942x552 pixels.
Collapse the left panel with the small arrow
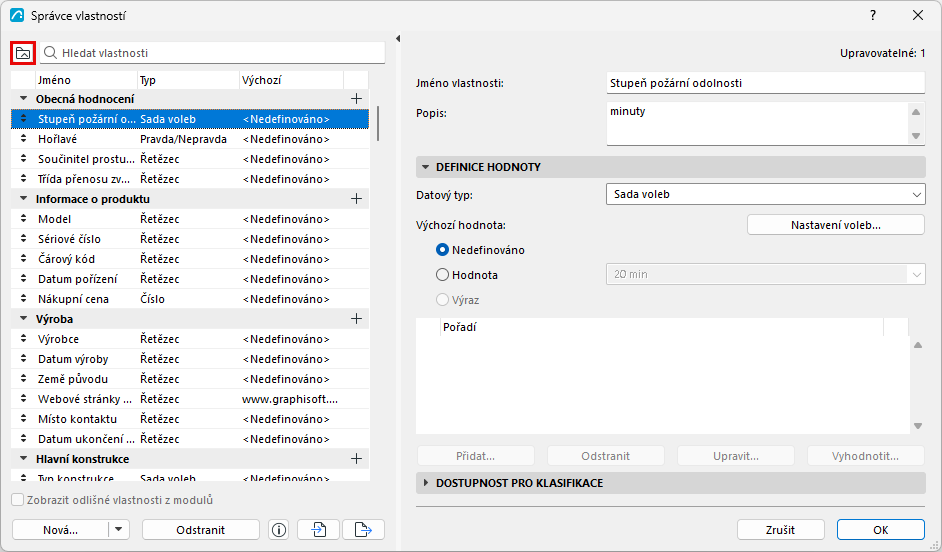point(398,39)
